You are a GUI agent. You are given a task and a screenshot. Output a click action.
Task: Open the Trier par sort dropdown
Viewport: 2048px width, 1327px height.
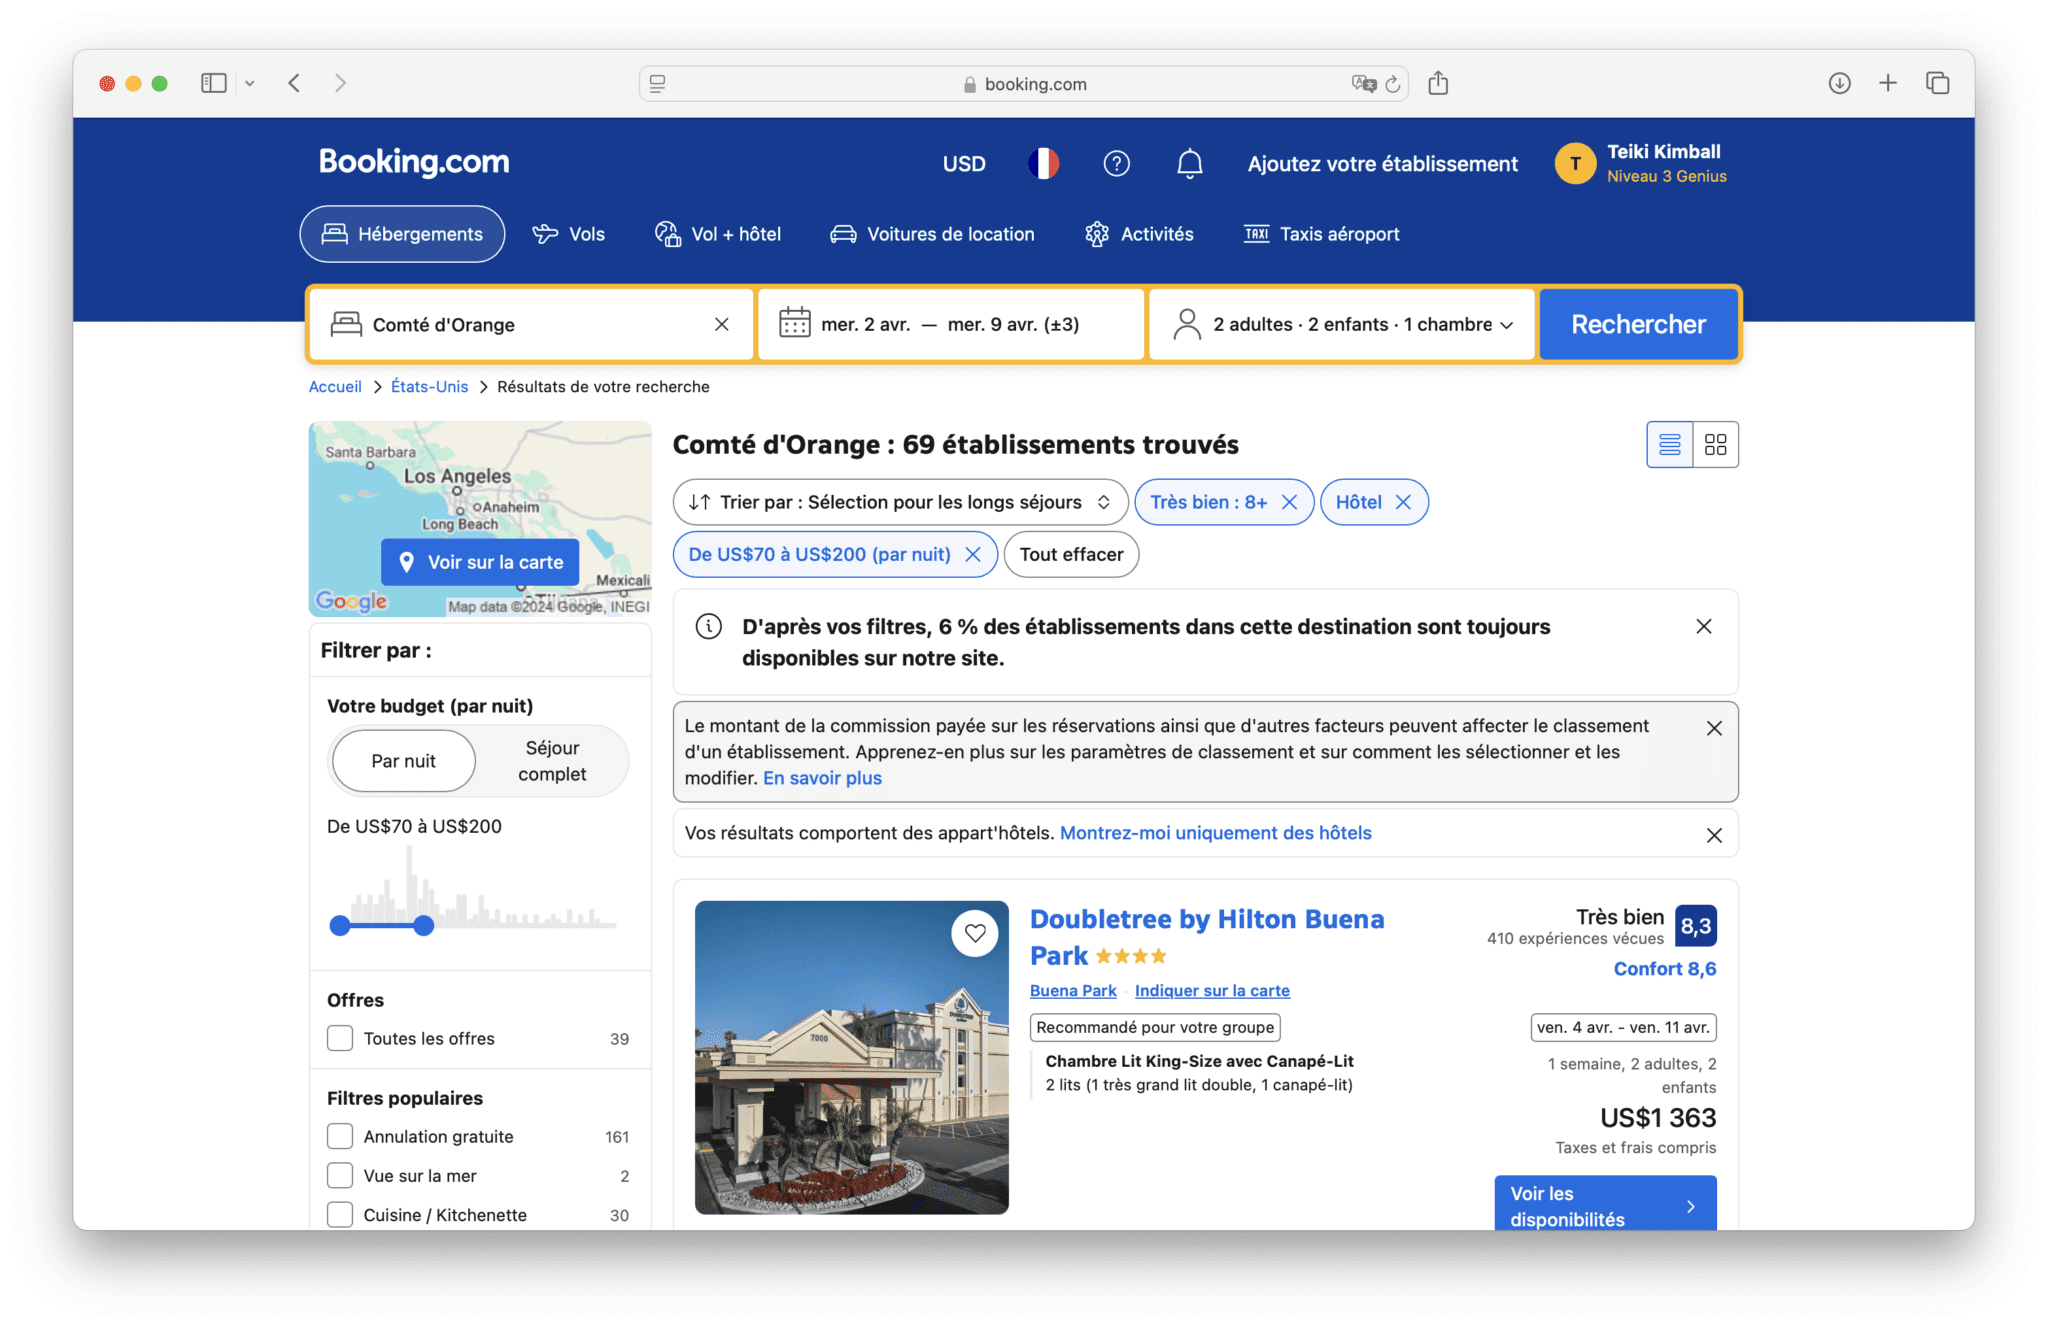coord(900,502)
